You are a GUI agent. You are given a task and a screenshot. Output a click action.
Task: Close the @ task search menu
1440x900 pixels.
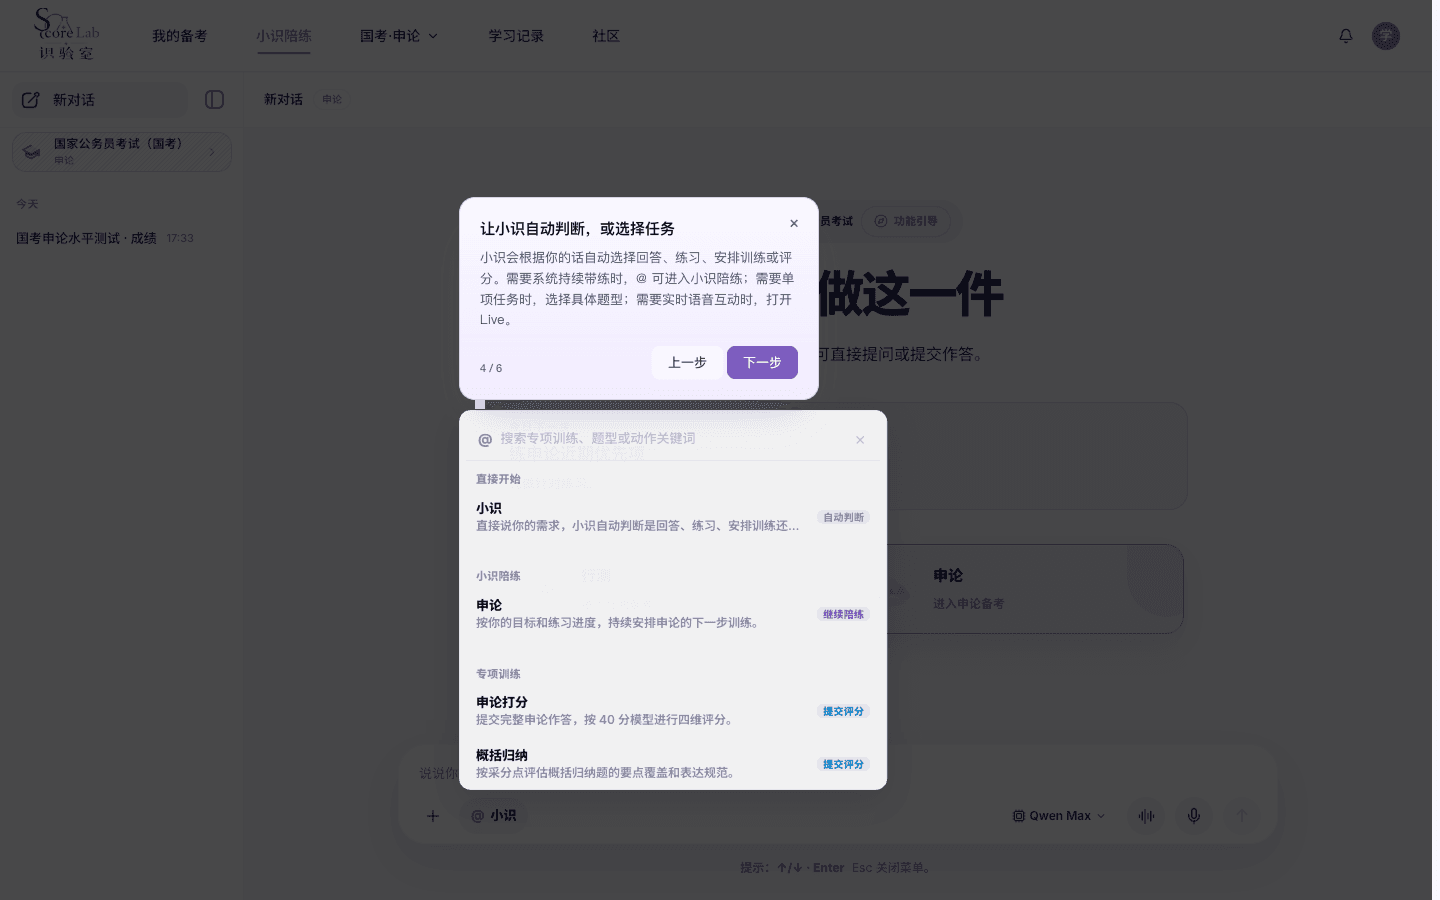860,440
